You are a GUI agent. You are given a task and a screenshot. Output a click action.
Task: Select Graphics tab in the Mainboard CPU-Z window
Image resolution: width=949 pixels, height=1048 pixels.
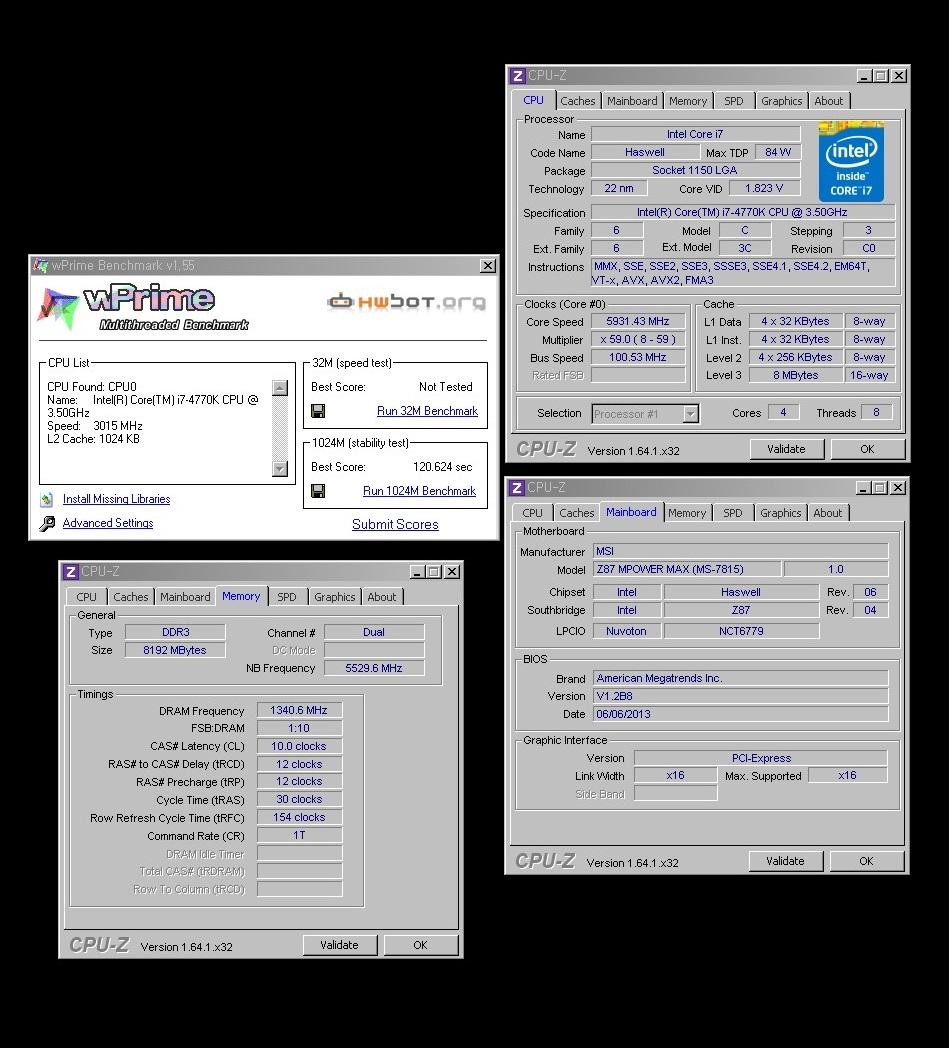[x=781, y=513]
